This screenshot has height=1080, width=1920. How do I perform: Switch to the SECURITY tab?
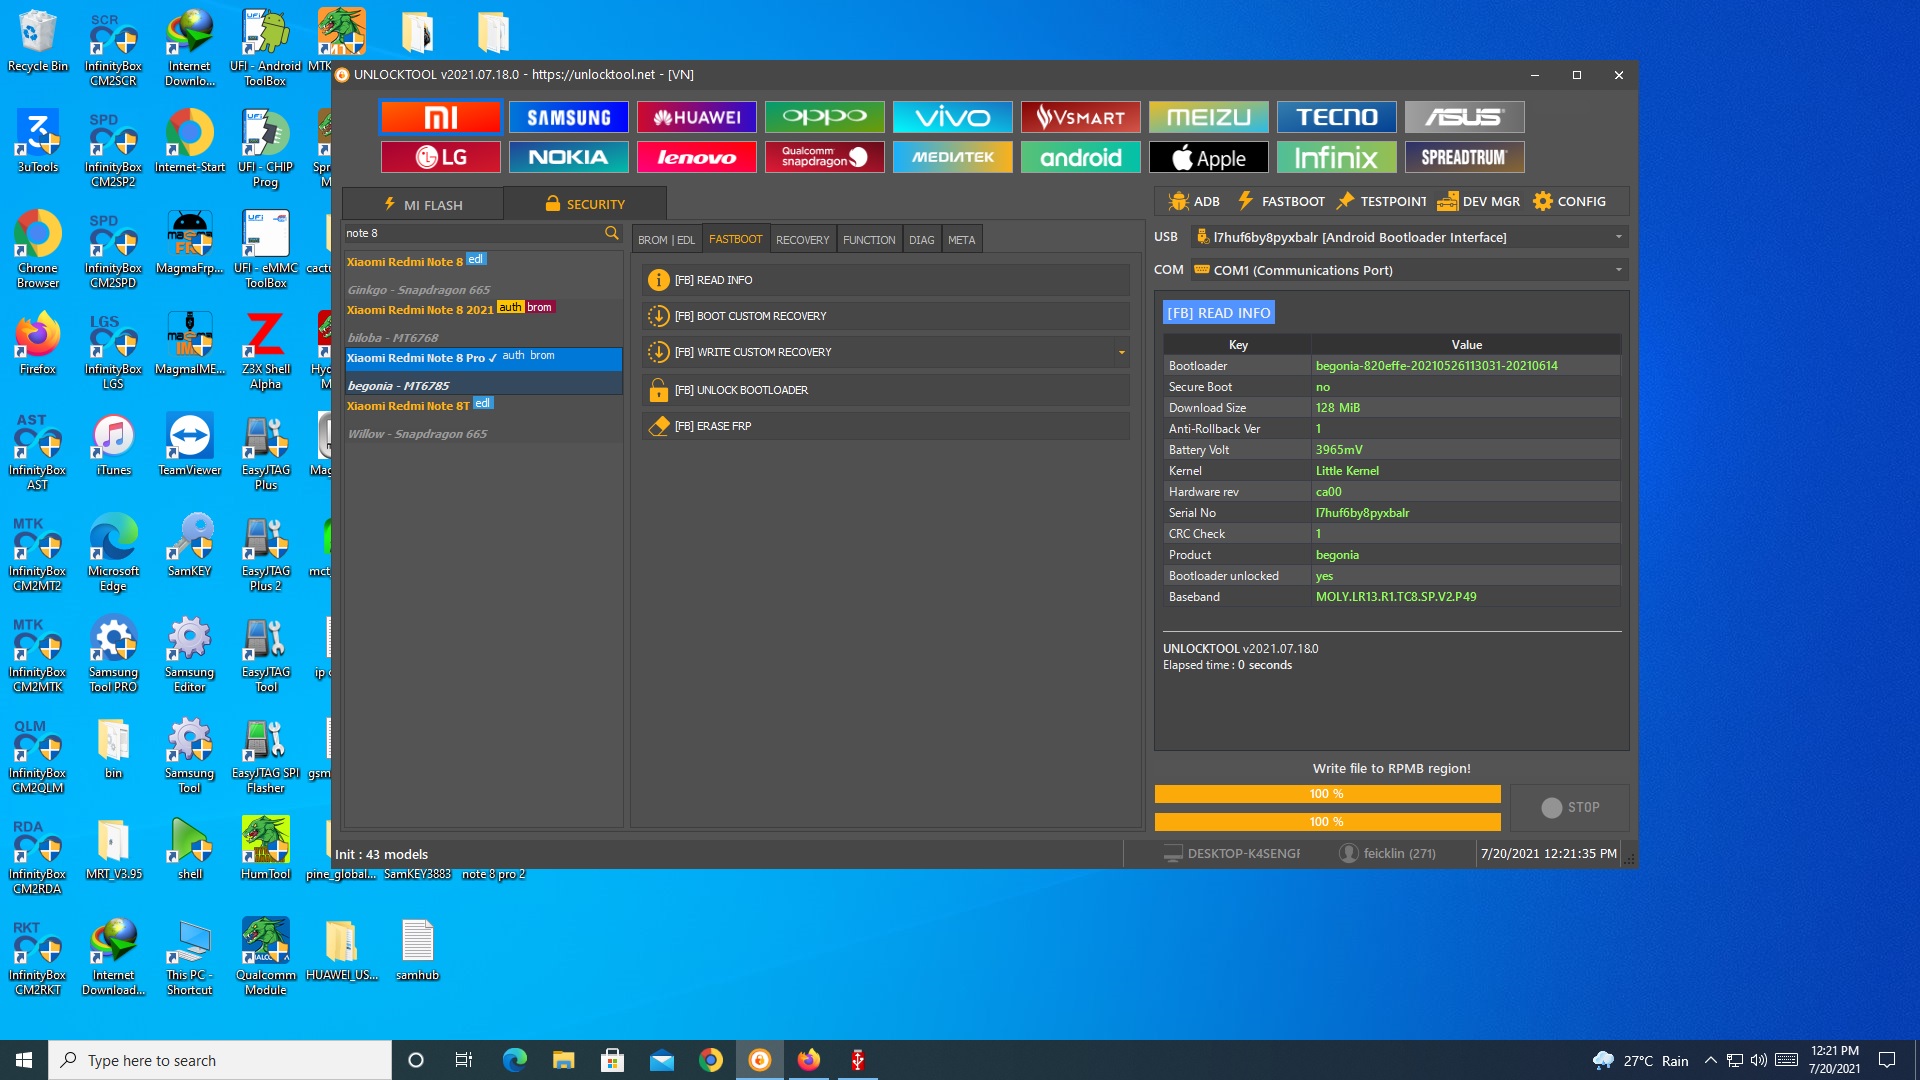tap(585, 204)
